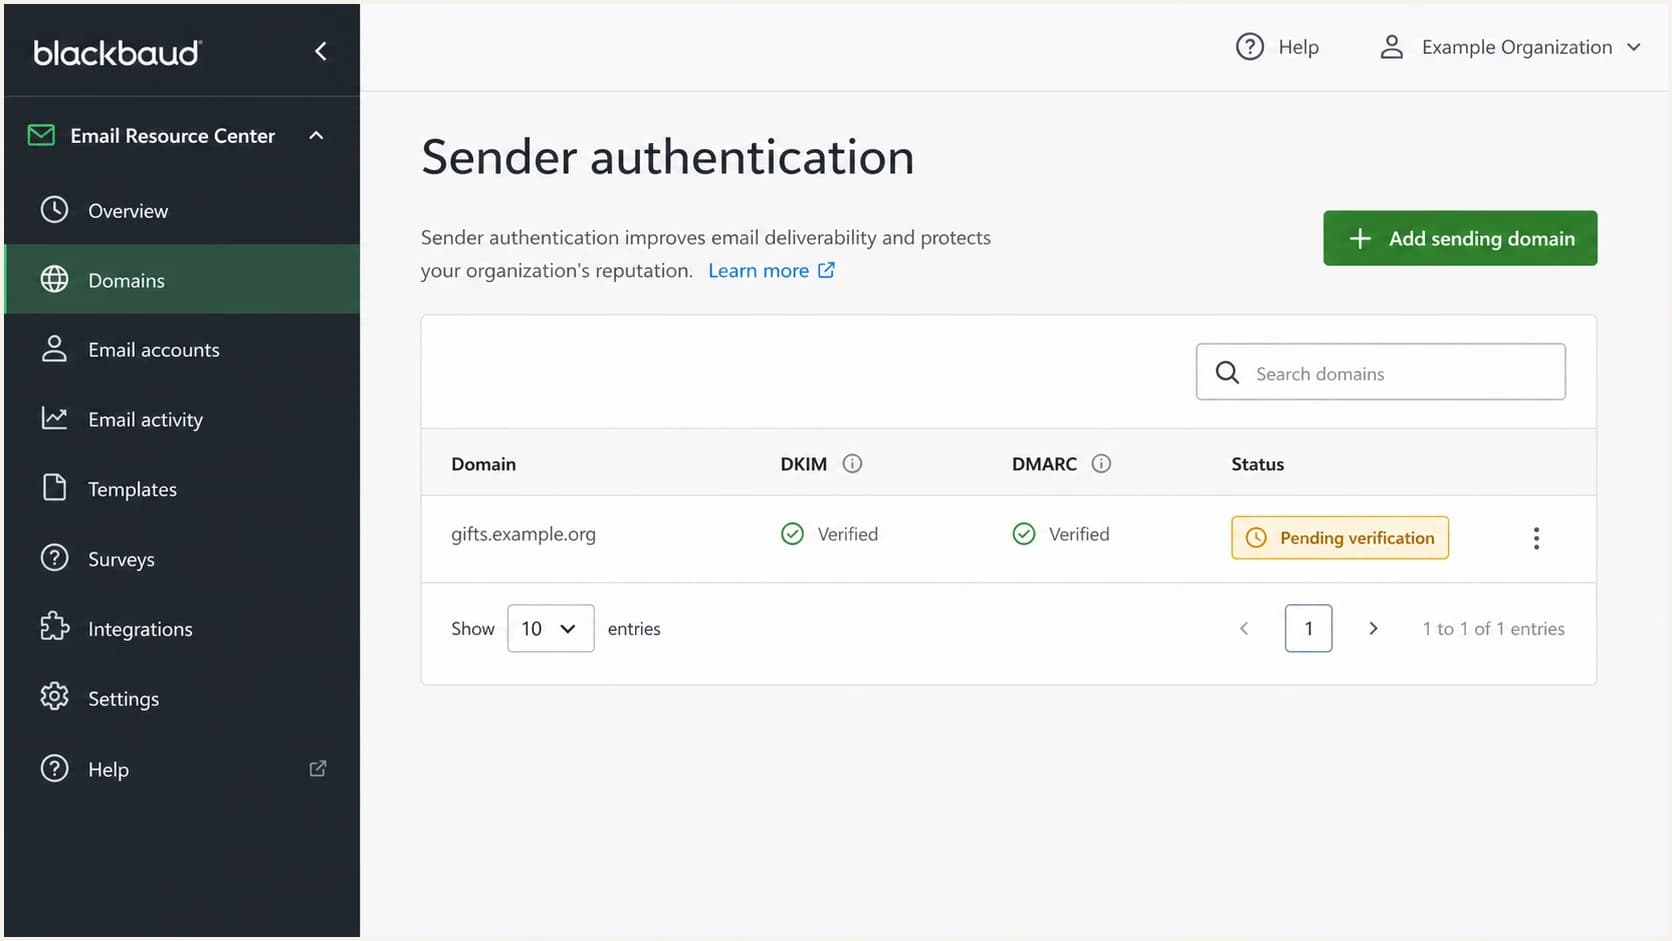Navigate to Surveys
This screenshot has width=1672, height=941.
(x=182, y=559)
